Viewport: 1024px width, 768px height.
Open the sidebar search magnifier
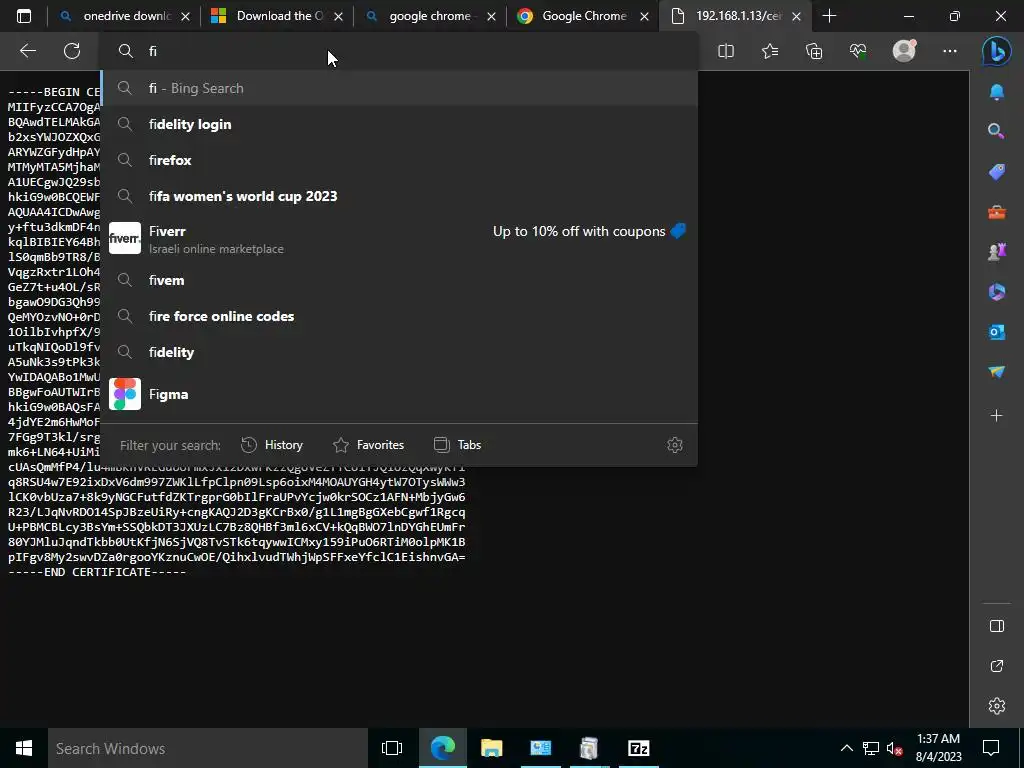[x=997, y=131]
